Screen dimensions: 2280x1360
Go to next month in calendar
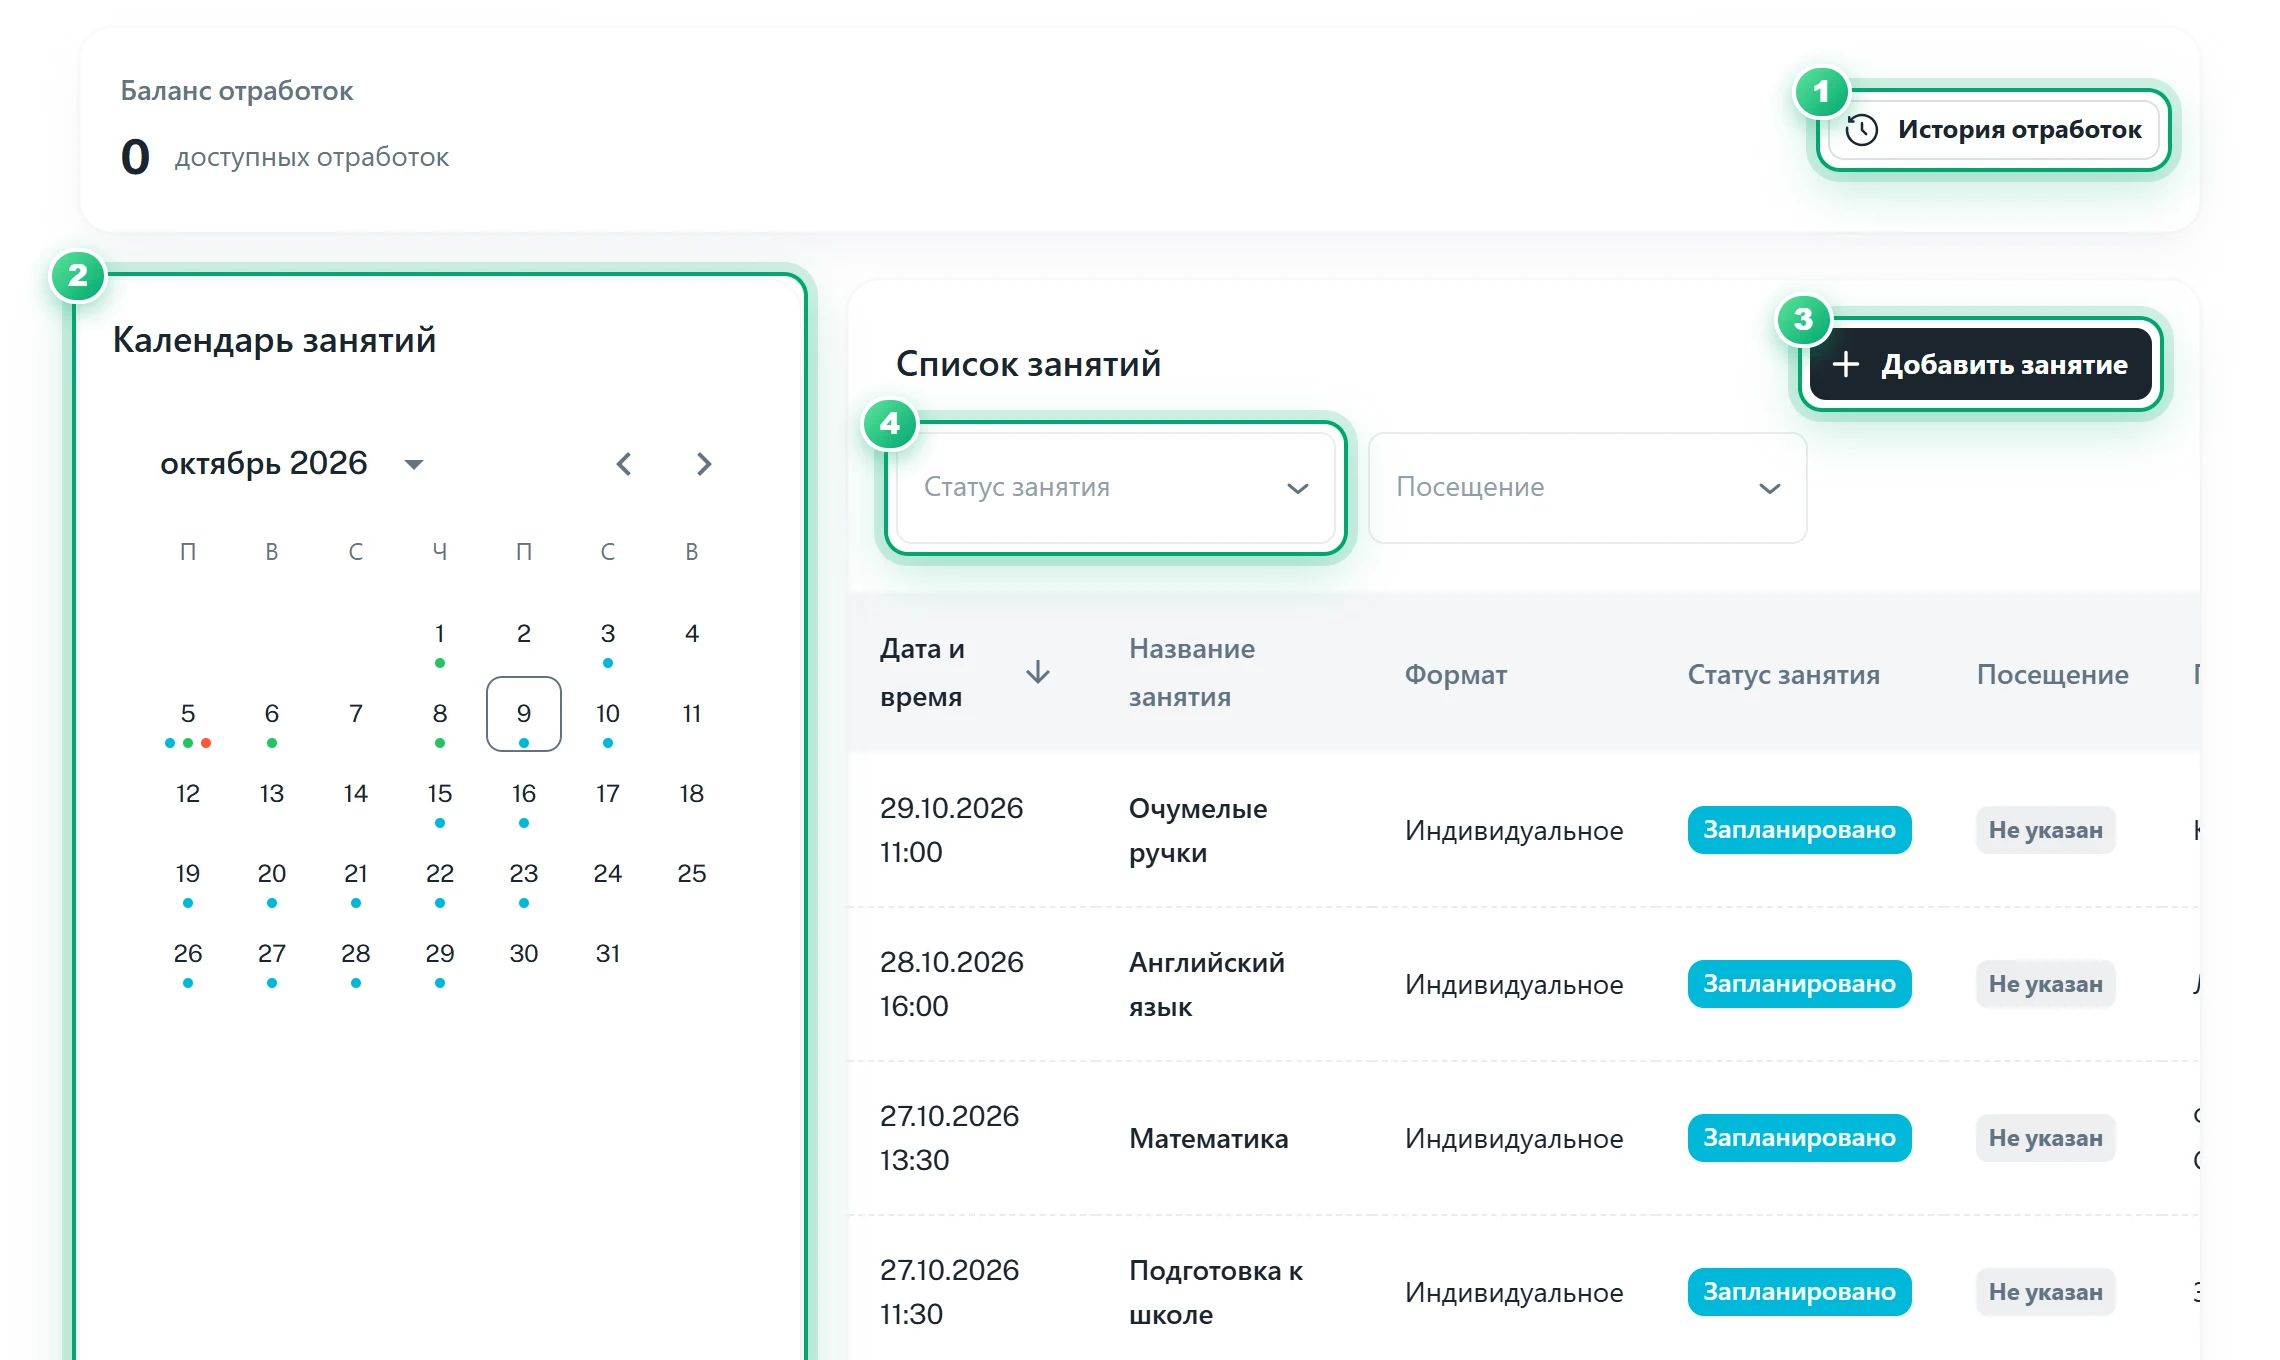704,463
